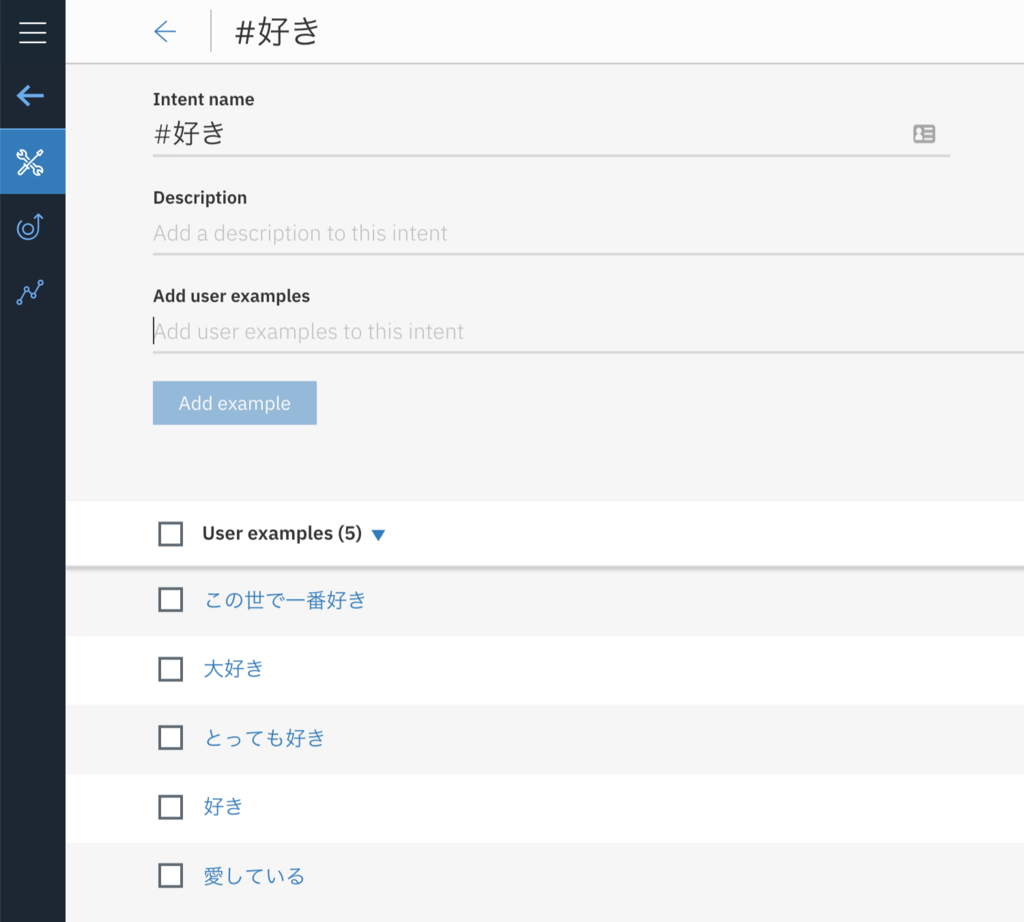Go back using header arrow beside #好き
Image resolution: width=1024 pixels, height=922 pixels.
click(x=165, y=31)
